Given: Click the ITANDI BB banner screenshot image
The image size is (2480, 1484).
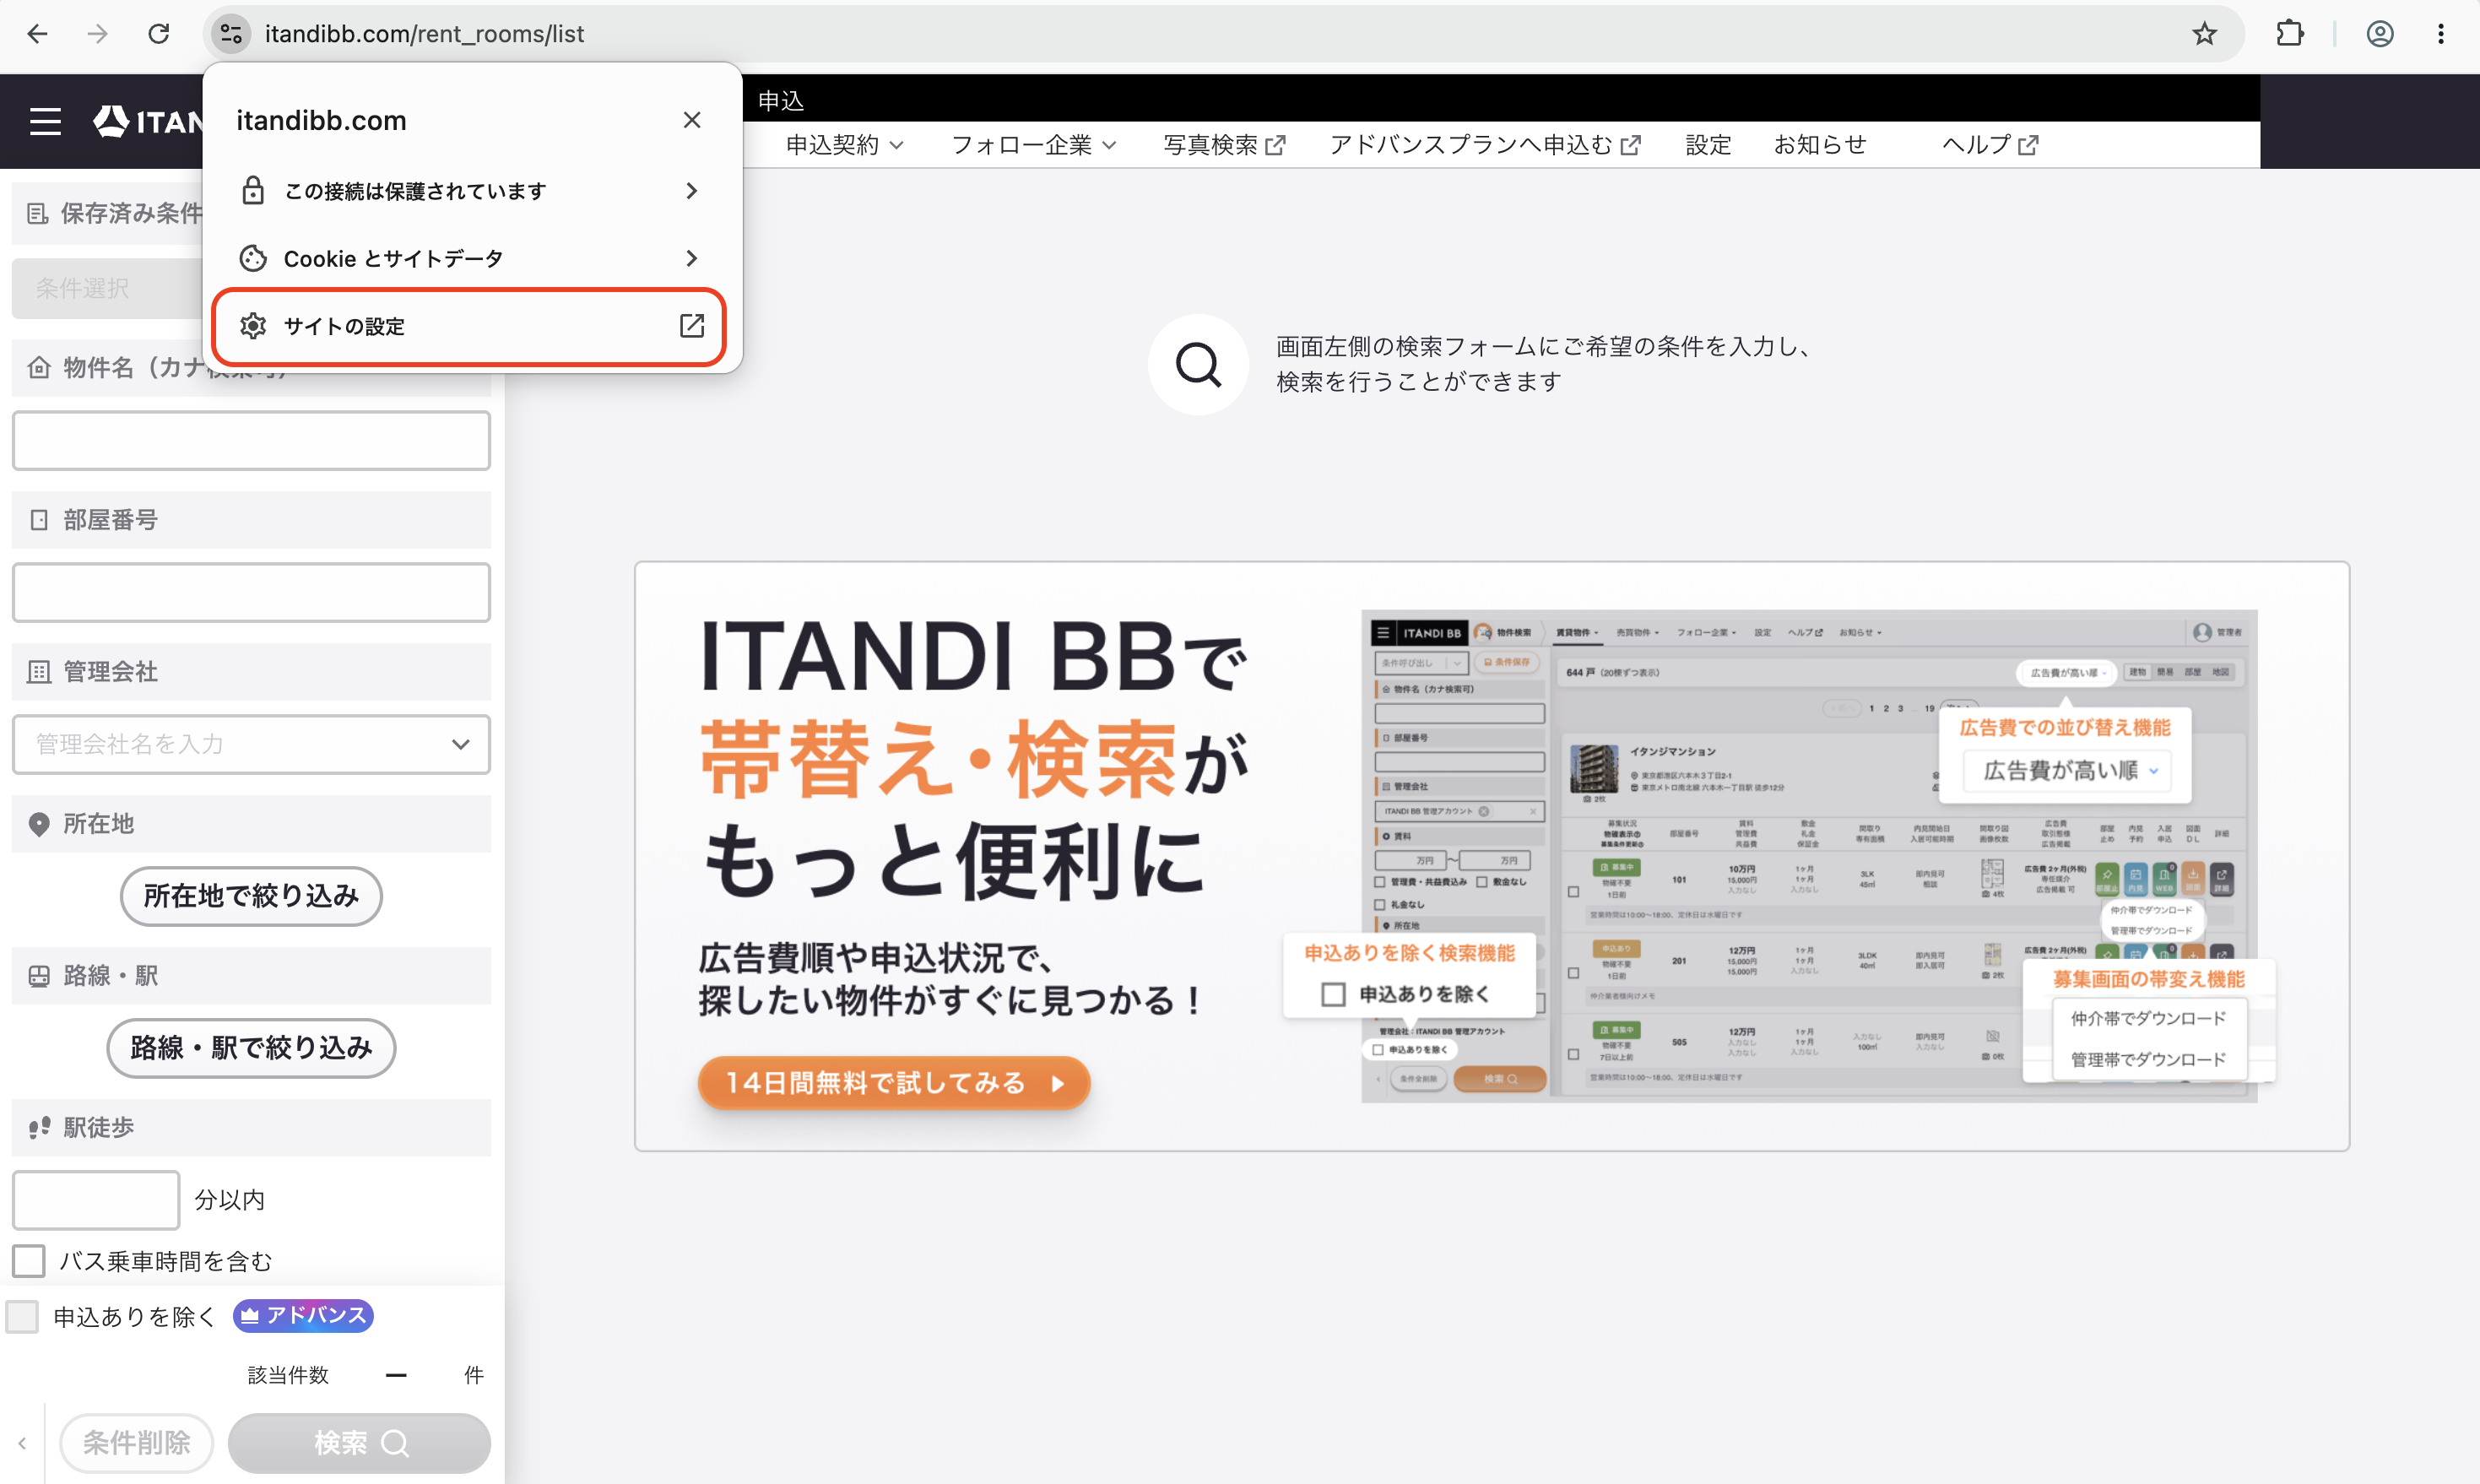Looking at the screenshot, I should pos(1809,856).
